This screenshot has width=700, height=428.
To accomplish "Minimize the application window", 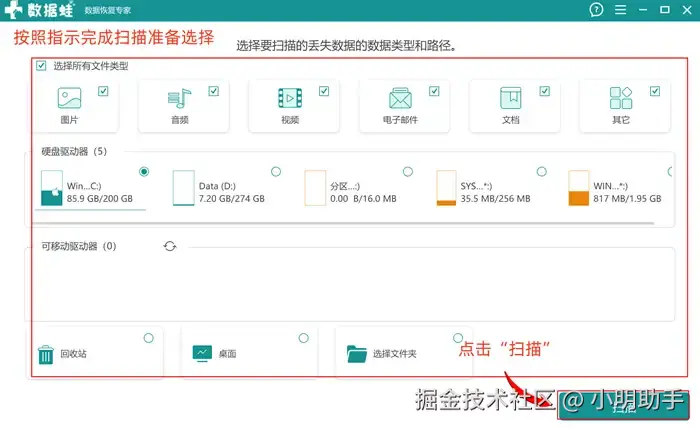I will pos(643,10).
